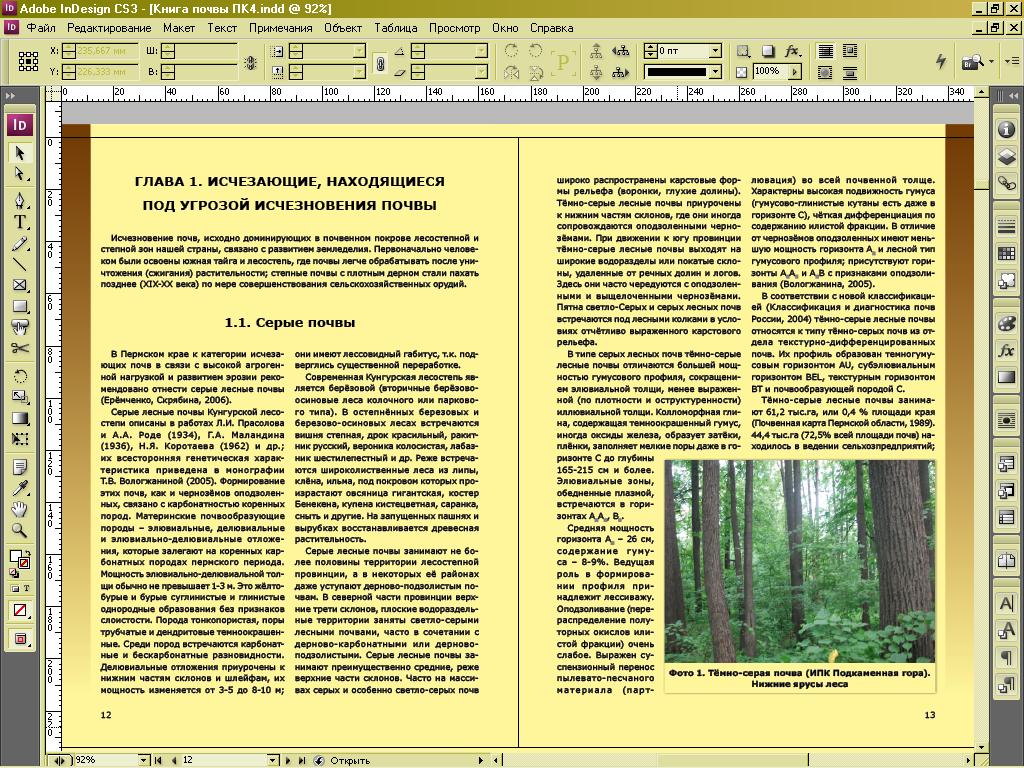Click the Открыть status menu arrow
The image size is (1024, 768).
pos(481,760)
